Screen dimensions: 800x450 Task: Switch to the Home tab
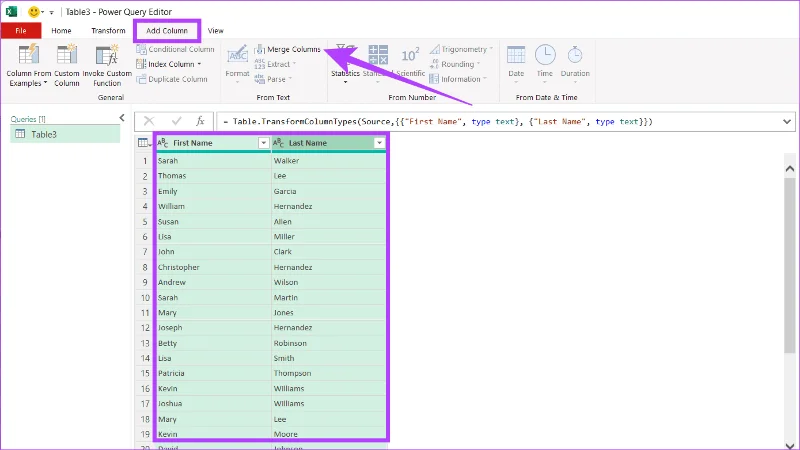(61, 31)
